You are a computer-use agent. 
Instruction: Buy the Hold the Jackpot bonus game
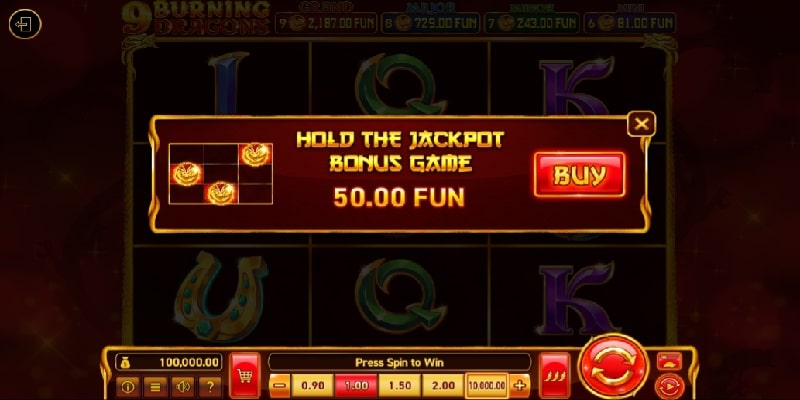click(580, 174)
